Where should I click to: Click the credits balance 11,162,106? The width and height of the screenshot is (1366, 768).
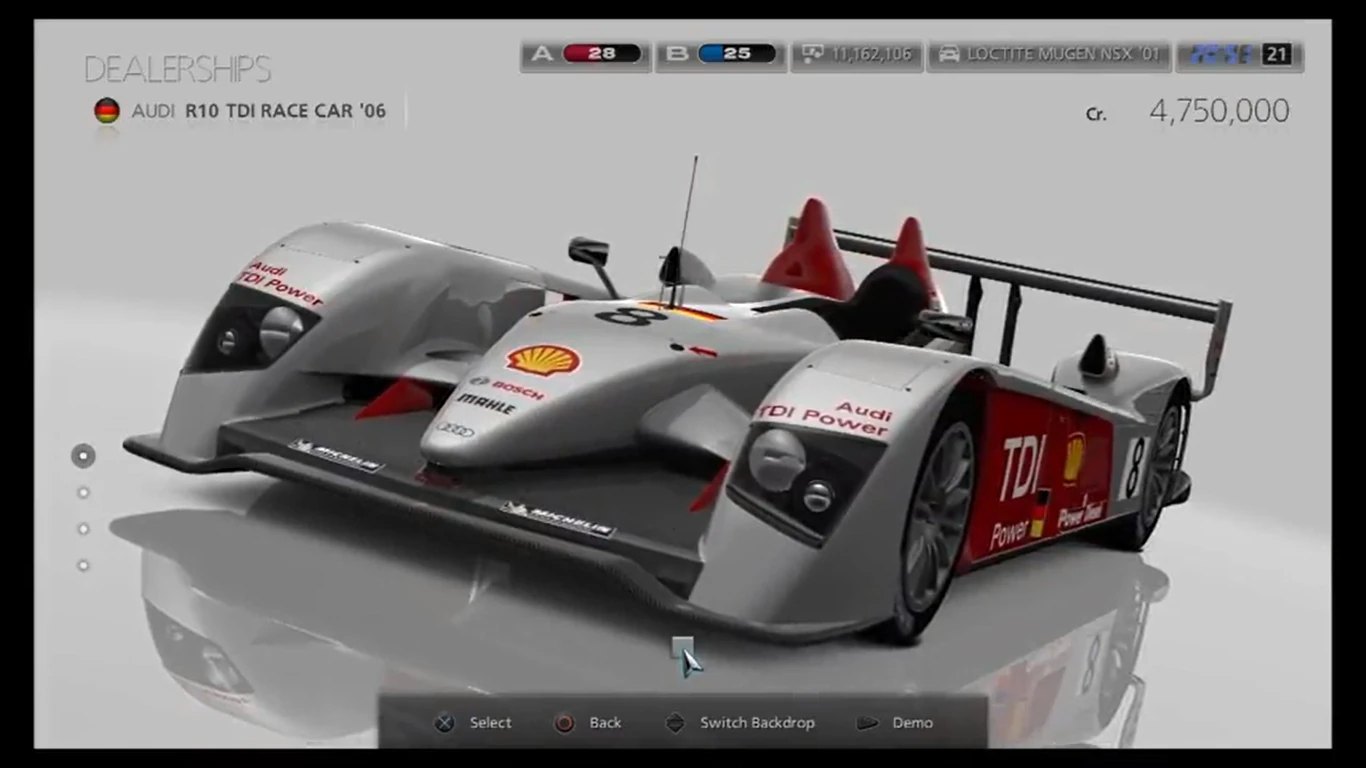tap(870, 54)
